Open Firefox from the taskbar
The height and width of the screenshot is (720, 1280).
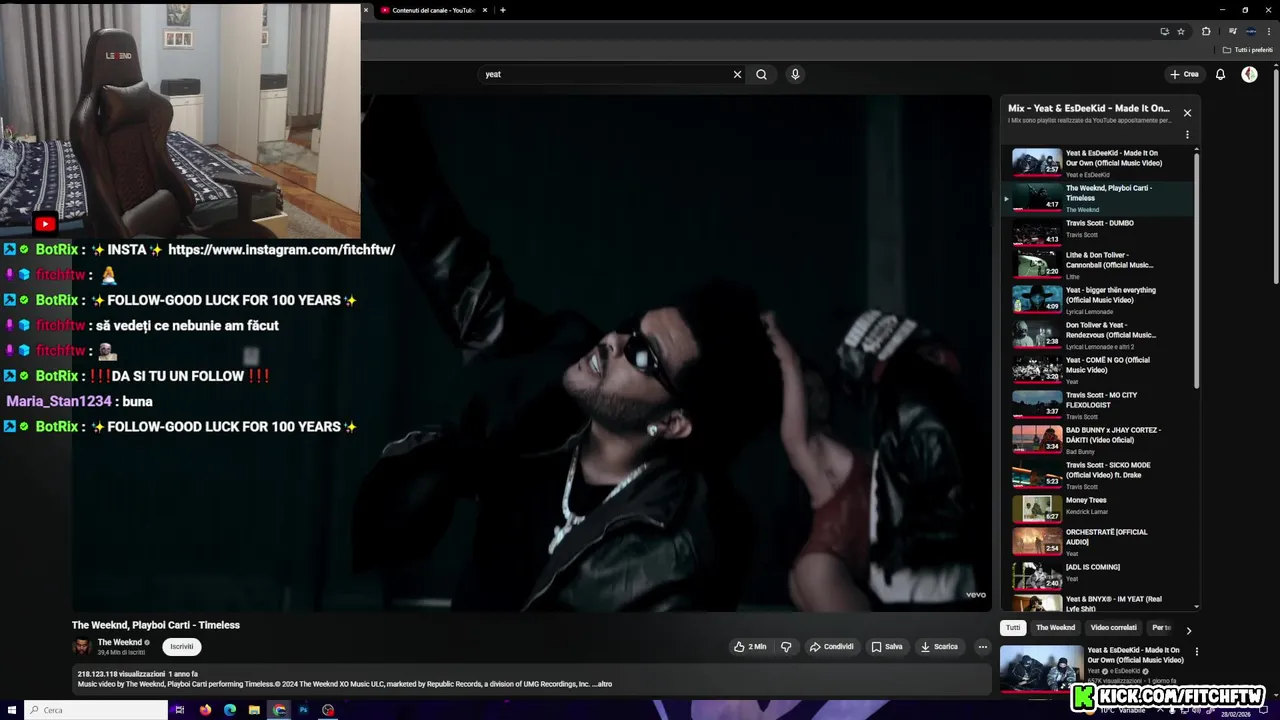[x=206, y=710]
